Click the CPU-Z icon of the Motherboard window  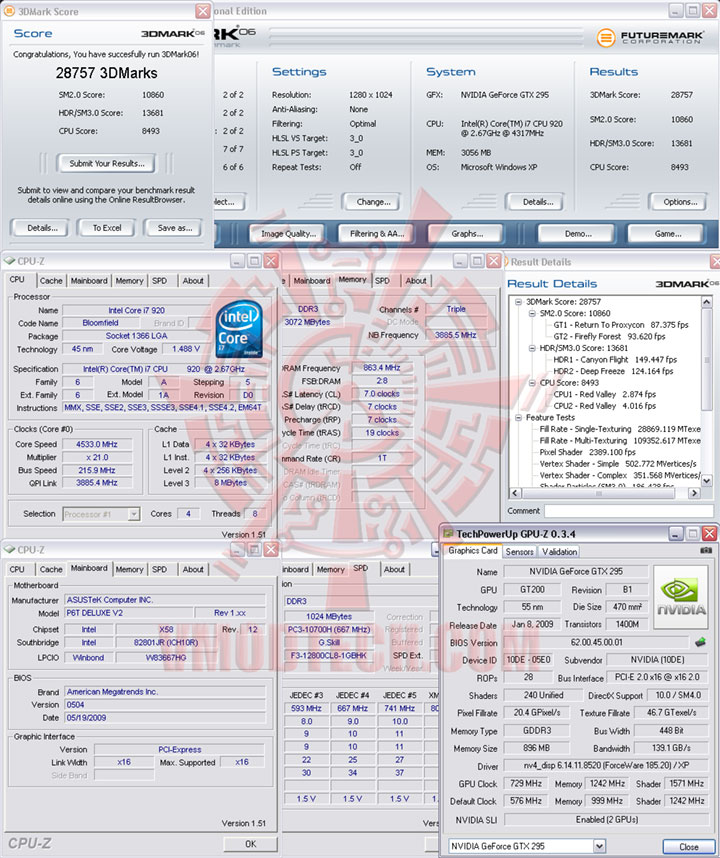(9, 549)
